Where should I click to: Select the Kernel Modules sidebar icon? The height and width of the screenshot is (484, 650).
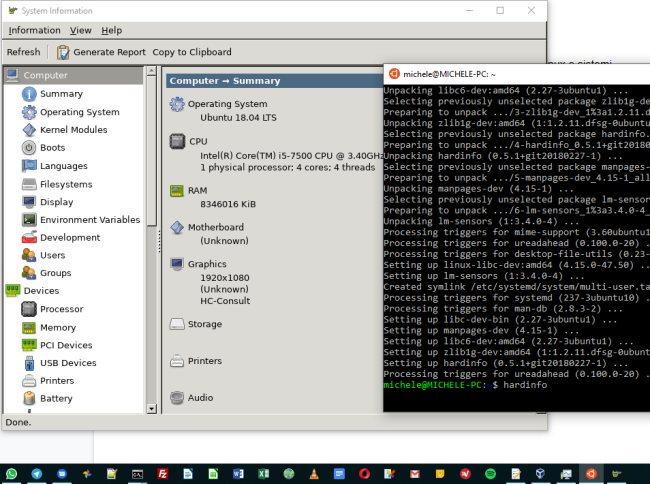[29, 130]
